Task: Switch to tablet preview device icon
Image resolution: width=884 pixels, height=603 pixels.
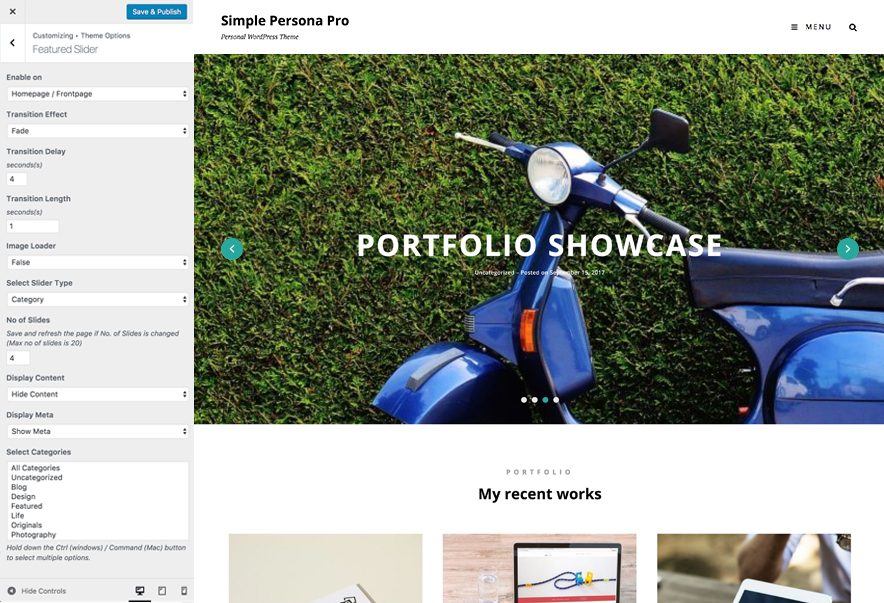Action: tap(162, 591)
